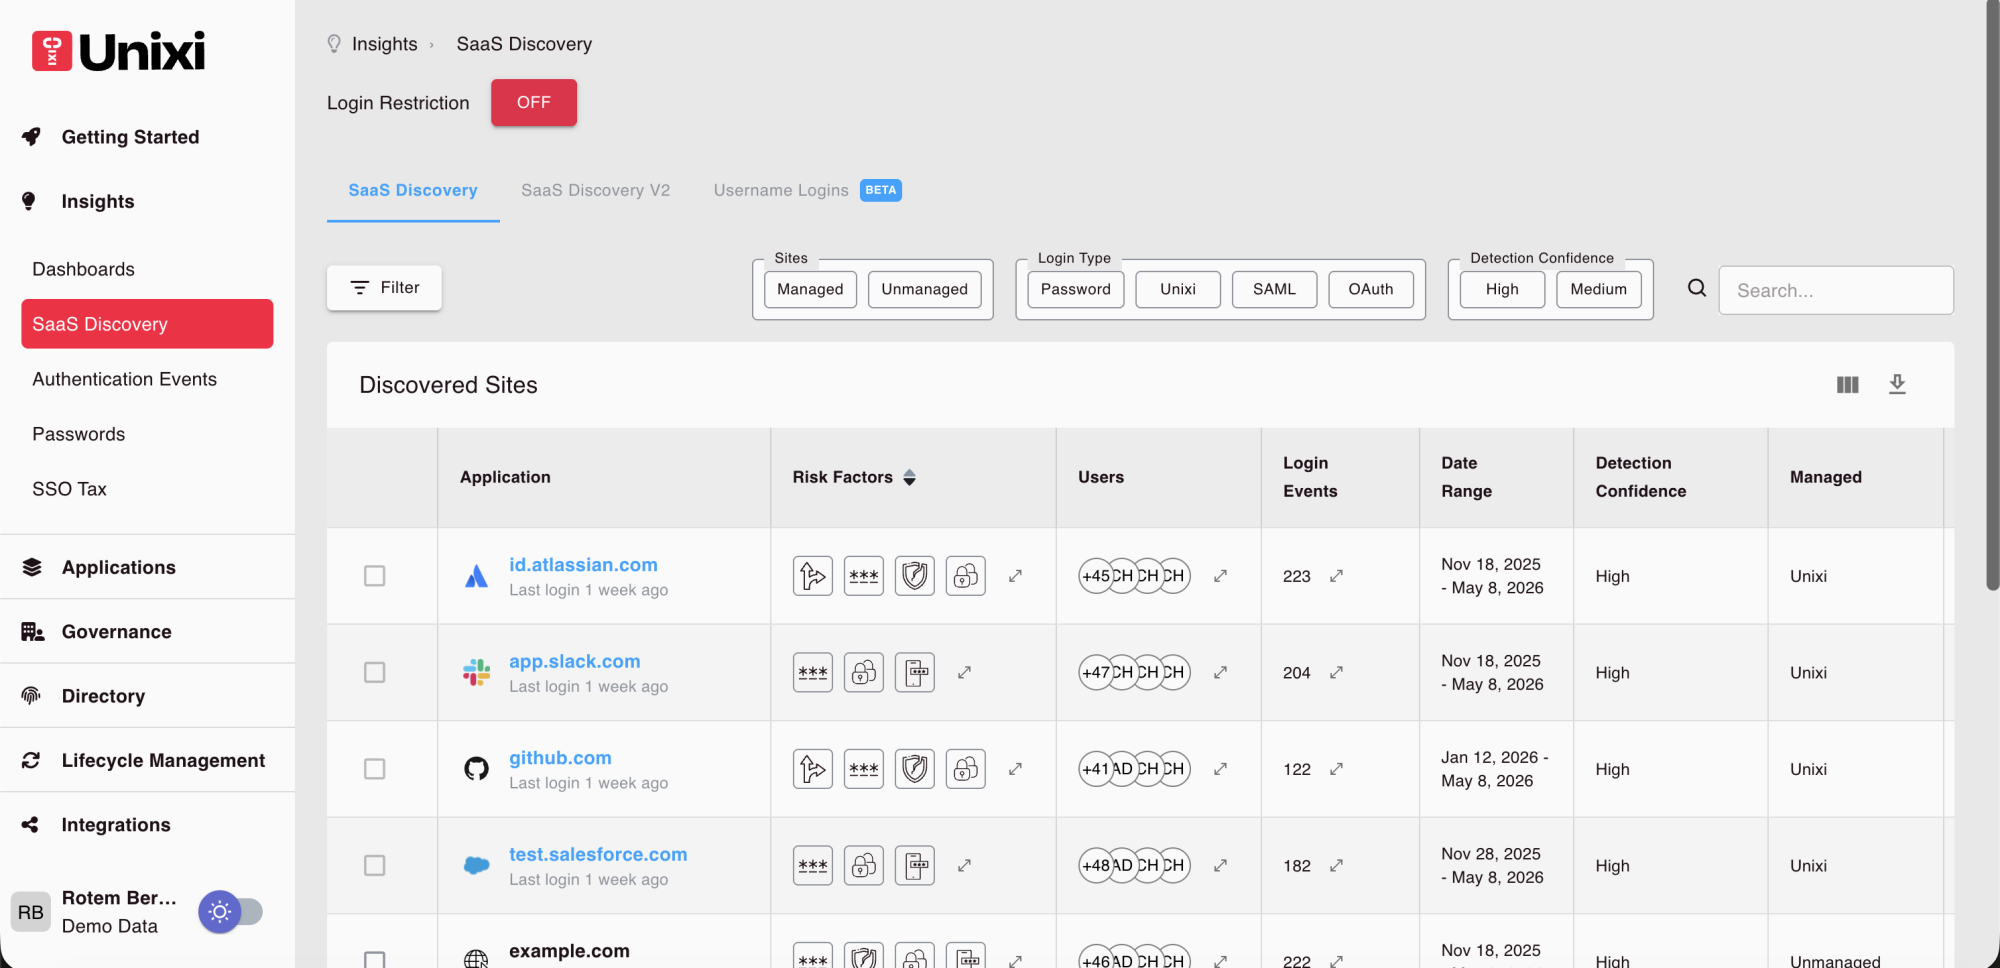Expand login events for 223

[1336, 576]
